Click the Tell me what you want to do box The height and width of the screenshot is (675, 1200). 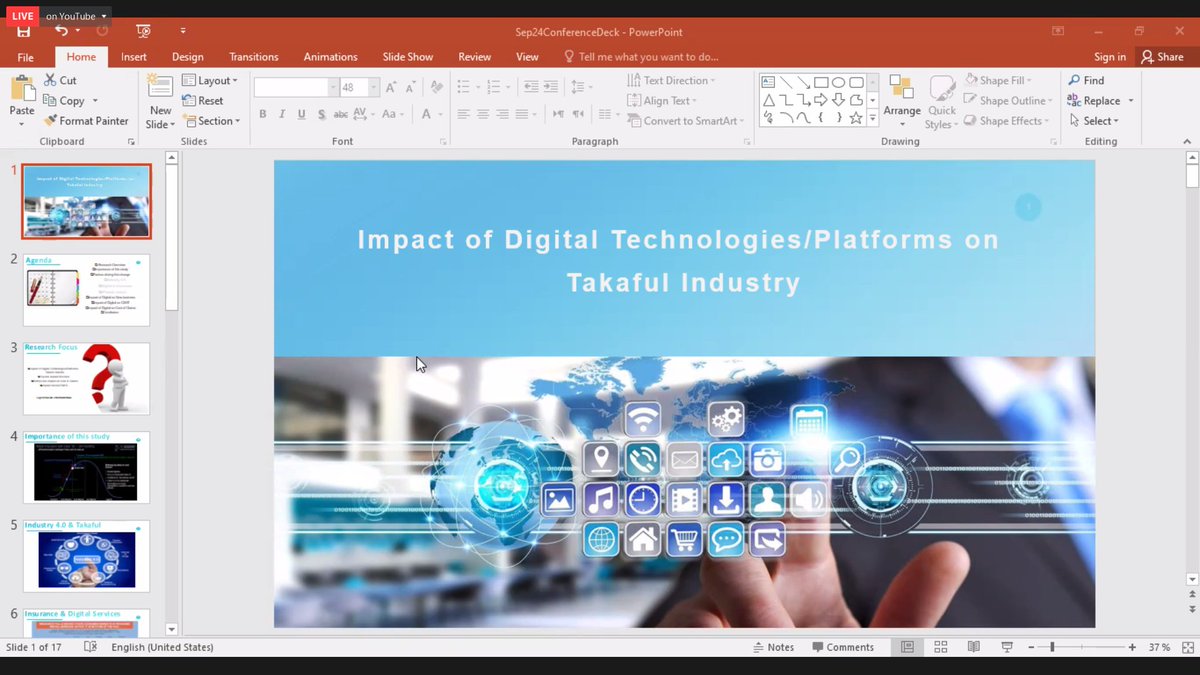[641, 57]
